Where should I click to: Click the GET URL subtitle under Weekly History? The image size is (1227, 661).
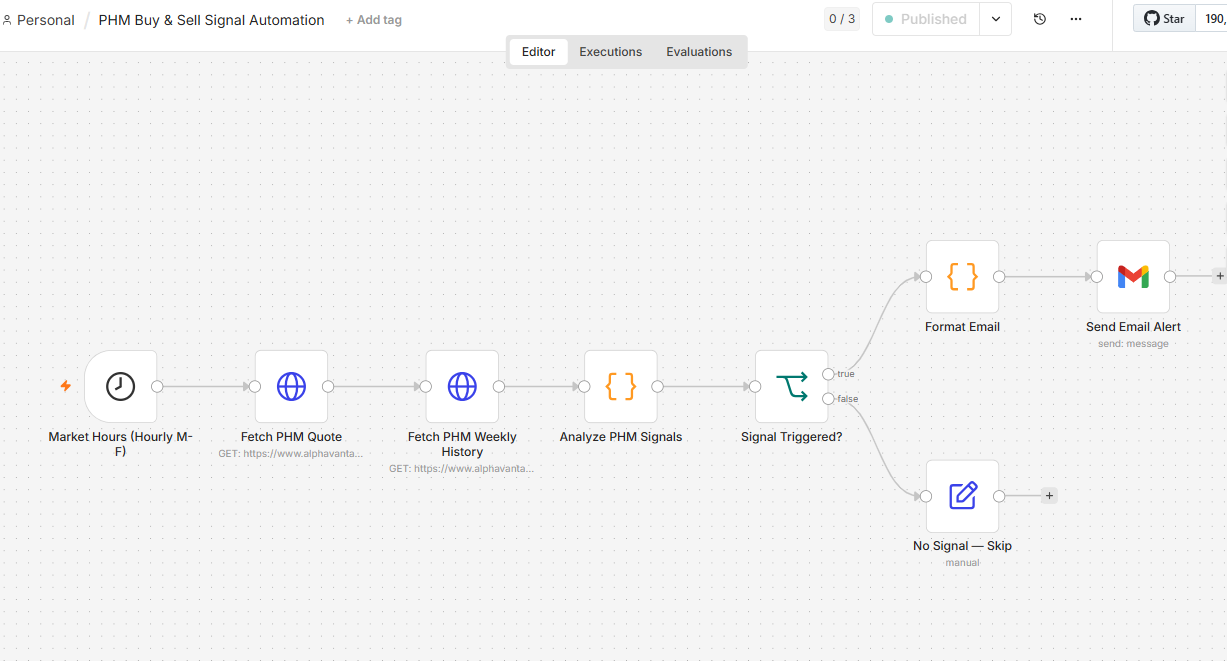[x=462, y=469]
